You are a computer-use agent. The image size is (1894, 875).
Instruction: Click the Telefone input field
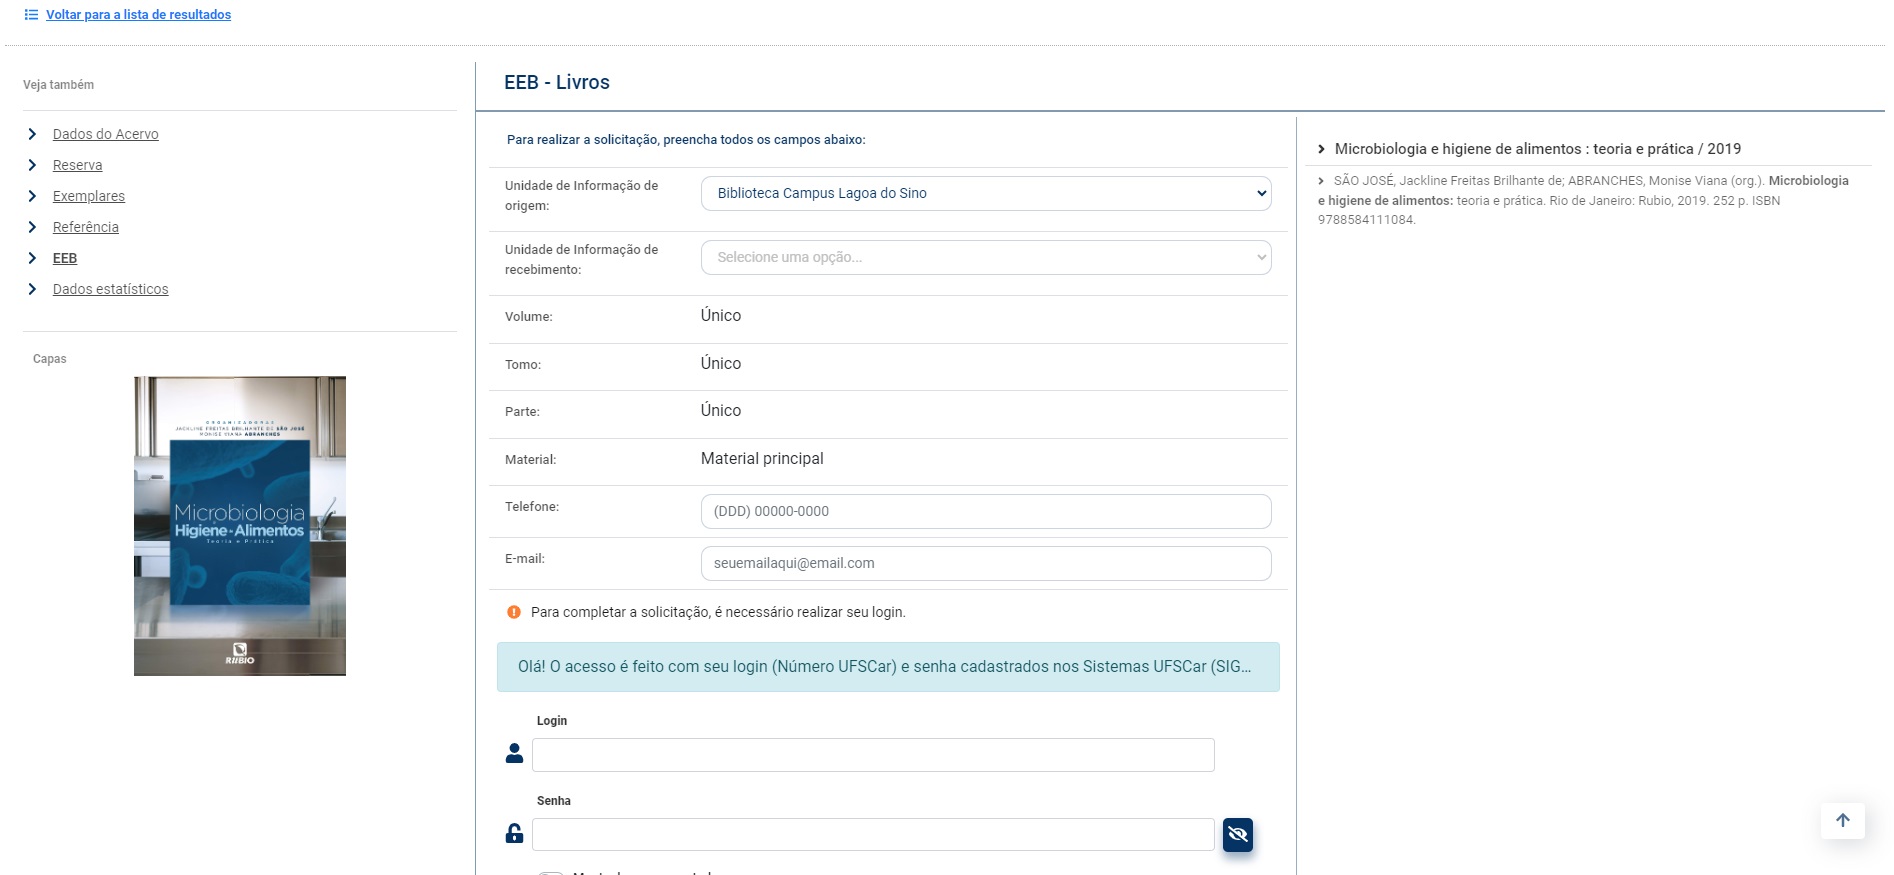985,511
